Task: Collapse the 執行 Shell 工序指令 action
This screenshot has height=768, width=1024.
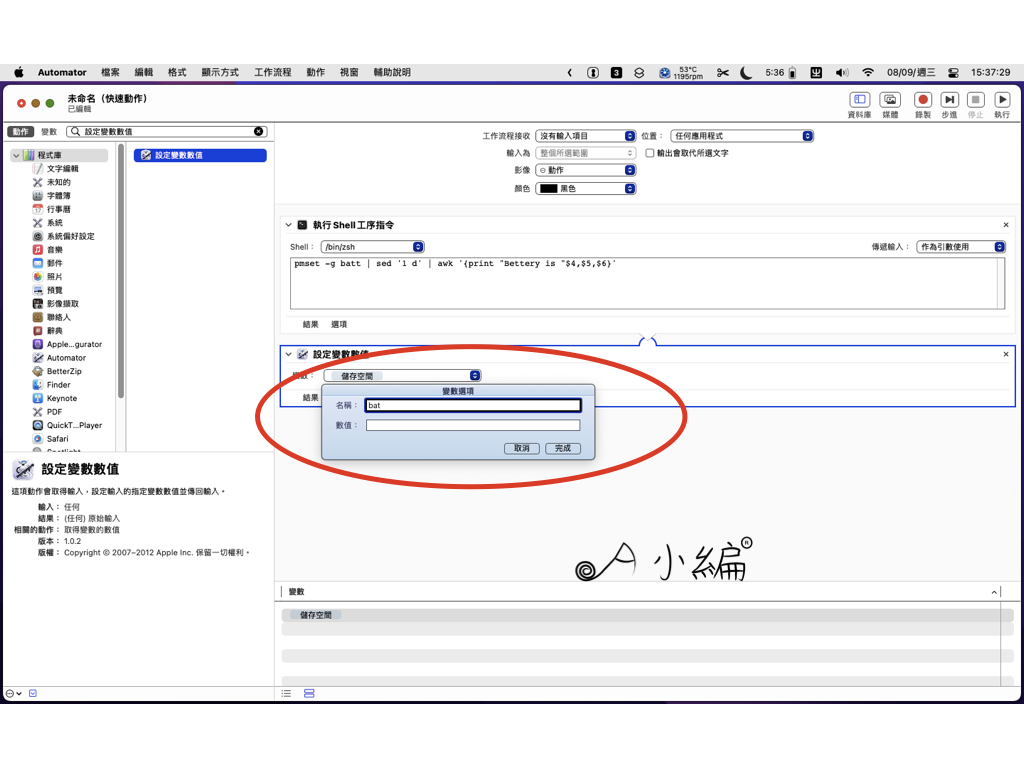Action: click(x=289, y=225)
